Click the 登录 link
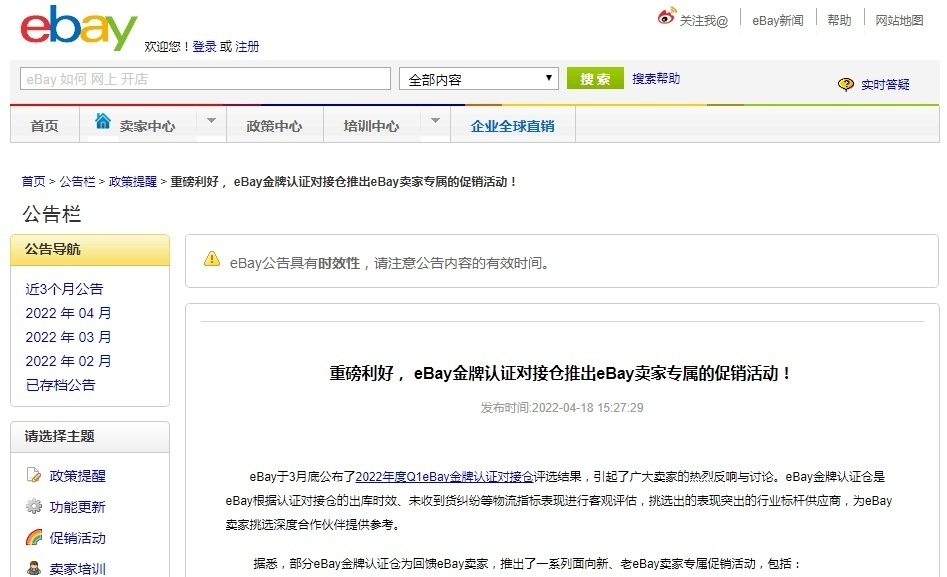Screen dimensions: 947x577 tap(204, 47)
